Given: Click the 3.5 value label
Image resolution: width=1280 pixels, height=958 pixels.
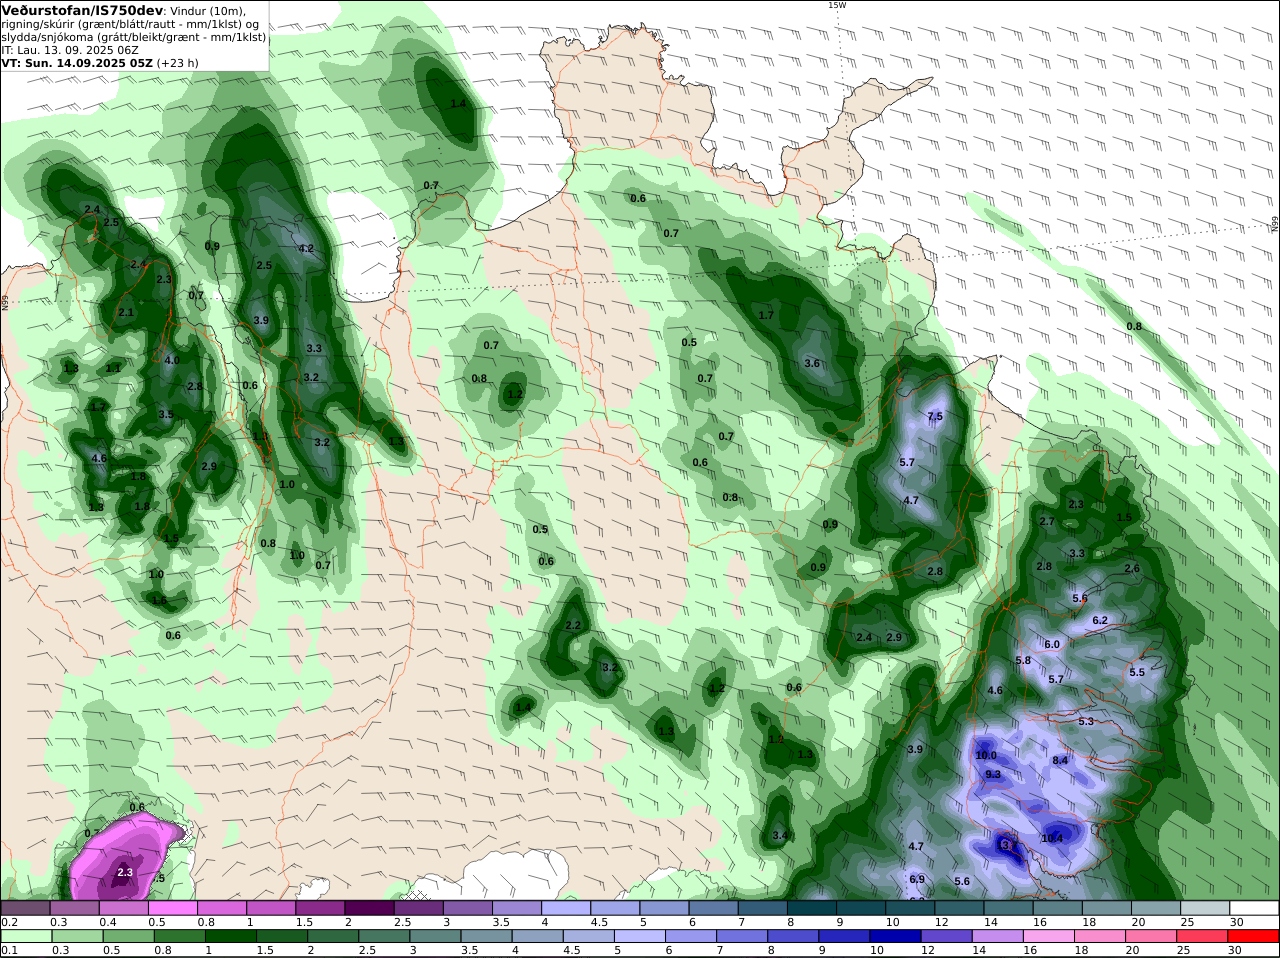Looking at the screenshot, I should [166, 414].
